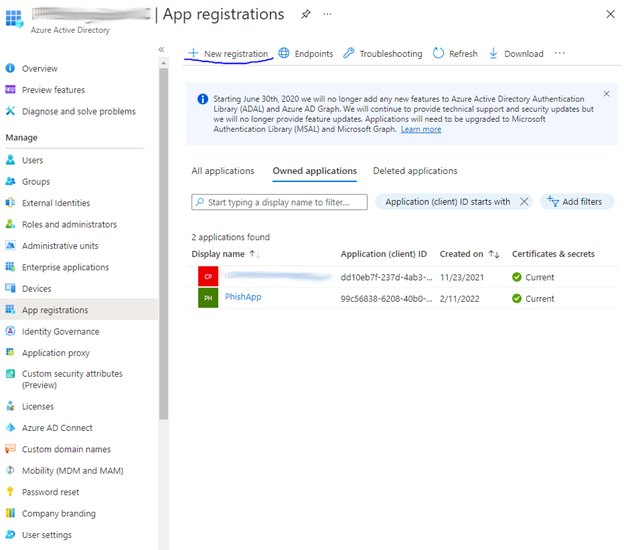Remove the Application (client) ID filter
The width and height of the screenshot is (624, 550).
coord(525,202)
